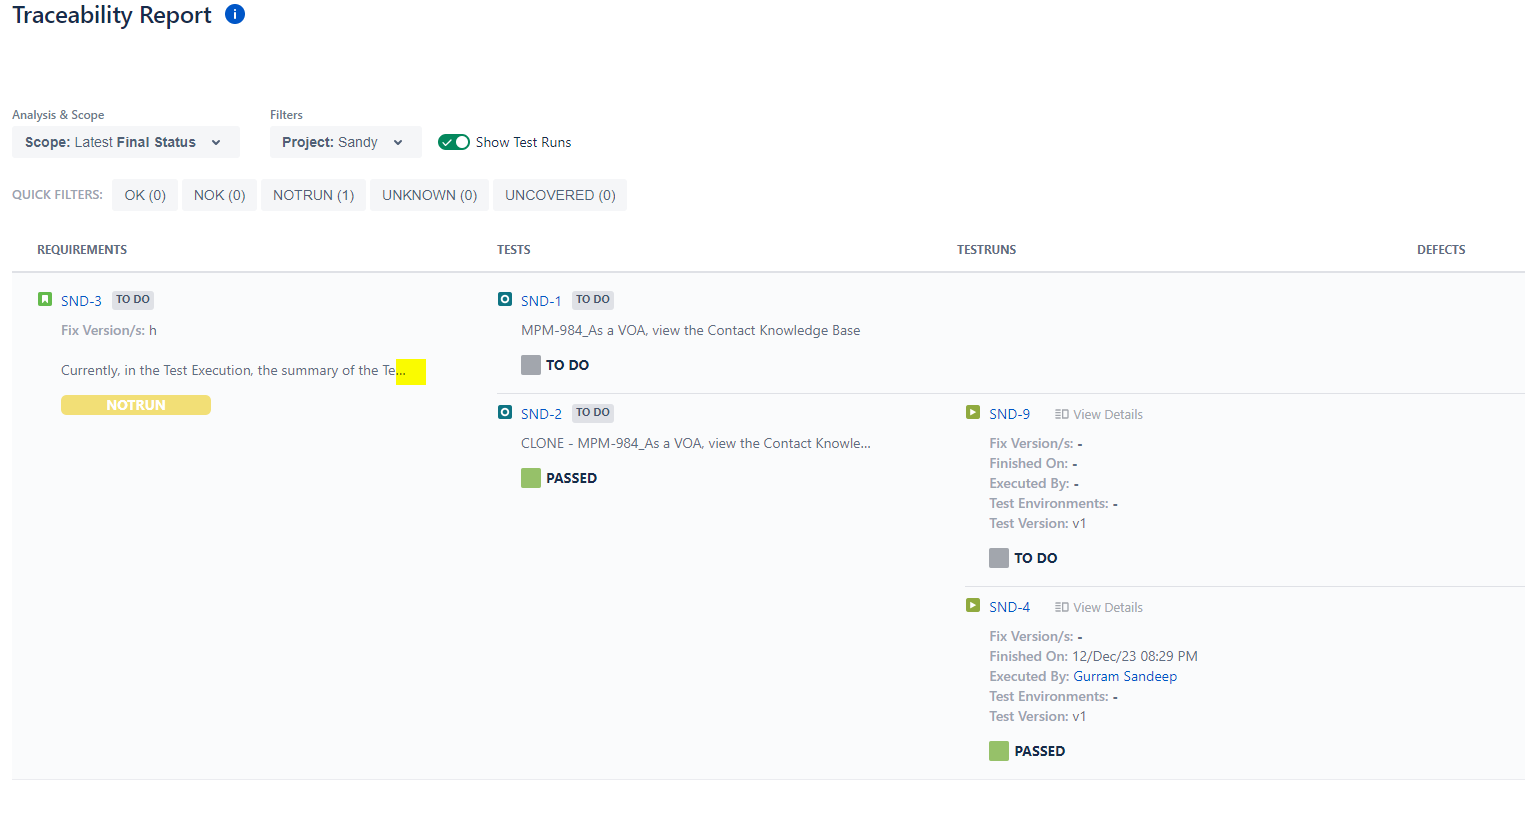The height and width of the screenshot is (822, 1525).
Task: Click the test run icon beside SND-4
Action: 973,605
